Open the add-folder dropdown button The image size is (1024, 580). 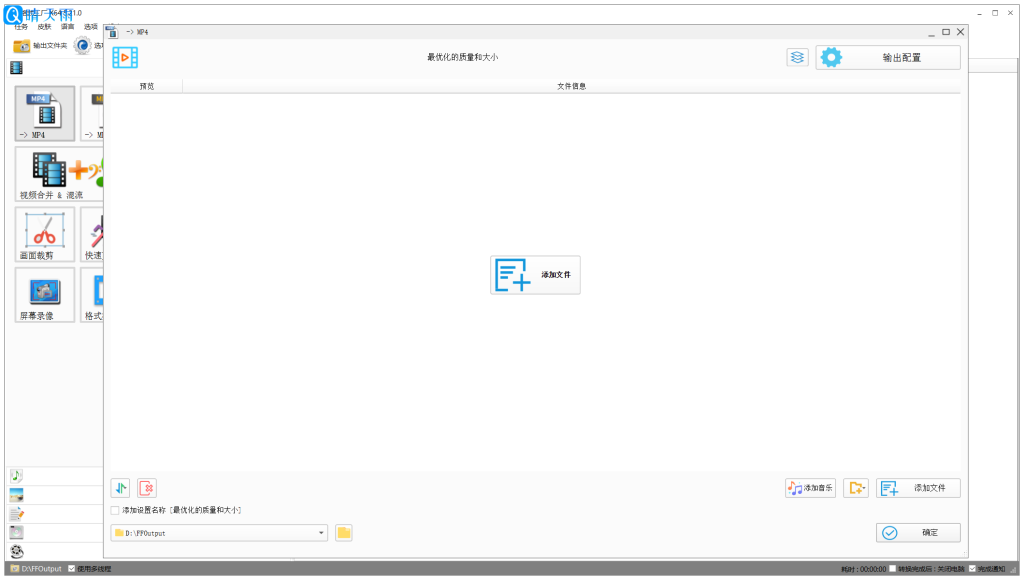(855, 488)
